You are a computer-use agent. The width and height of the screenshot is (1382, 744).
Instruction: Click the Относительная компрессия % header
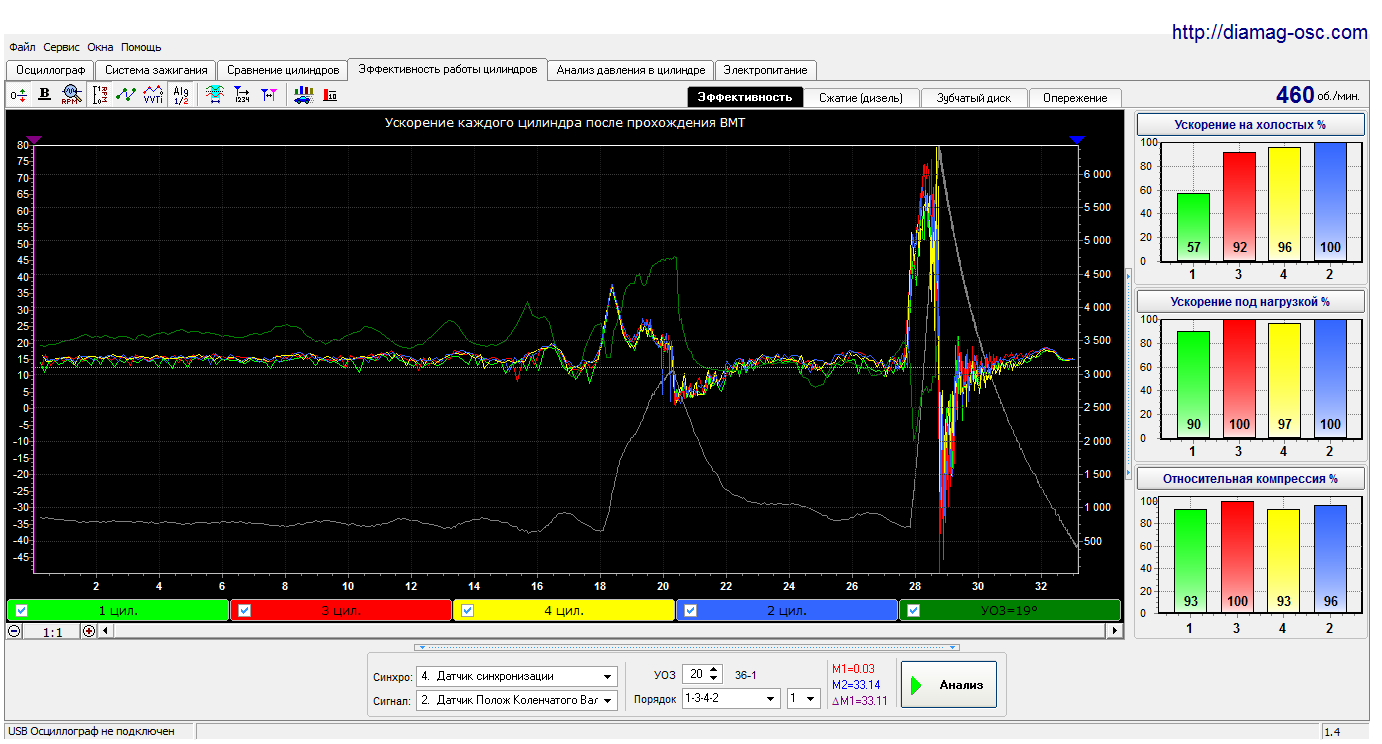(1250, 478)
